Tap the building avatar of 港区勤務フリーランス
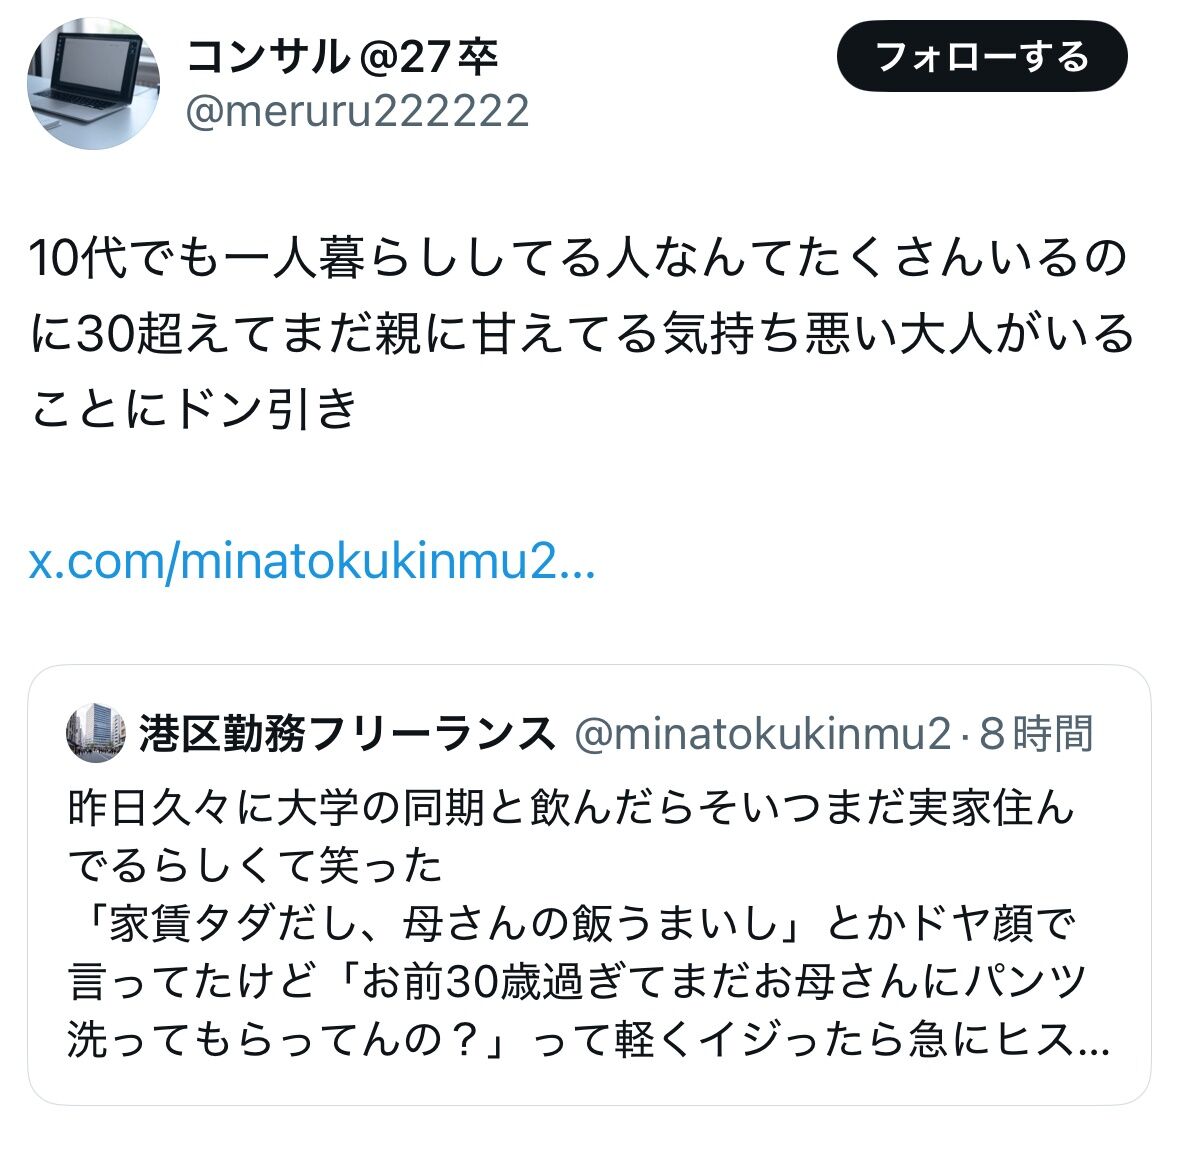 [95, 733]
